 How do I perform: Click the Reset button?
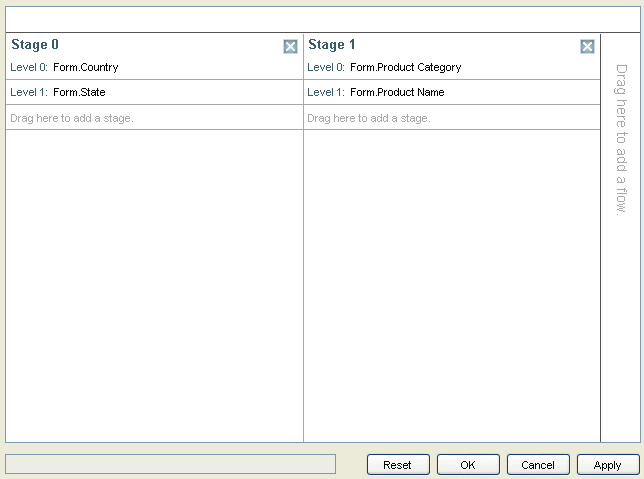coord(398,465)
